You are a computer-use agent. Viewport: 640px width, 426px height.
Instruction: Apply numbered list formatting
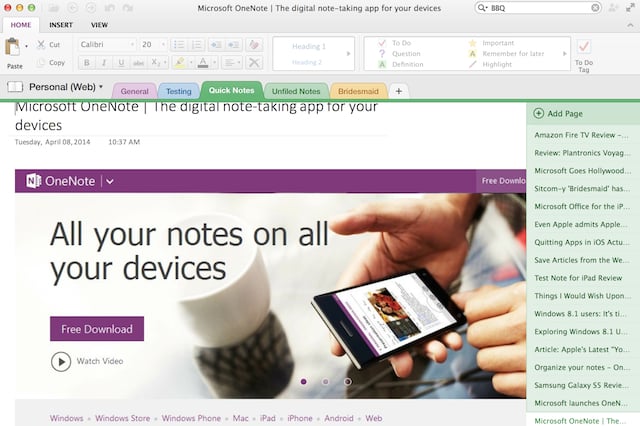tap(196, 44)
